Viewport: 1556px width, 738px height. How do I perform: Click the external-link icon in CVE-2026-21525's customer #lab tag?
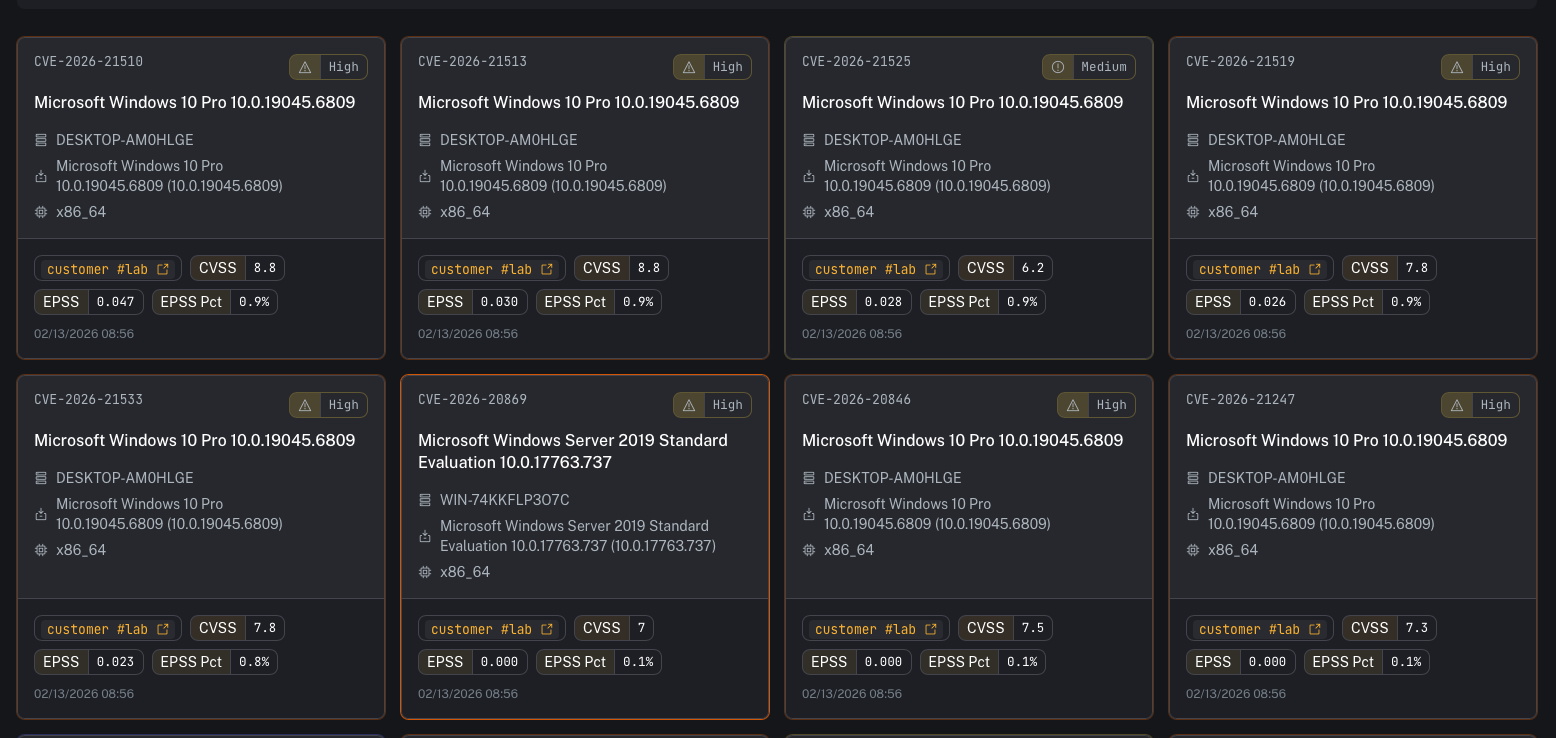(x=931, y=269)
